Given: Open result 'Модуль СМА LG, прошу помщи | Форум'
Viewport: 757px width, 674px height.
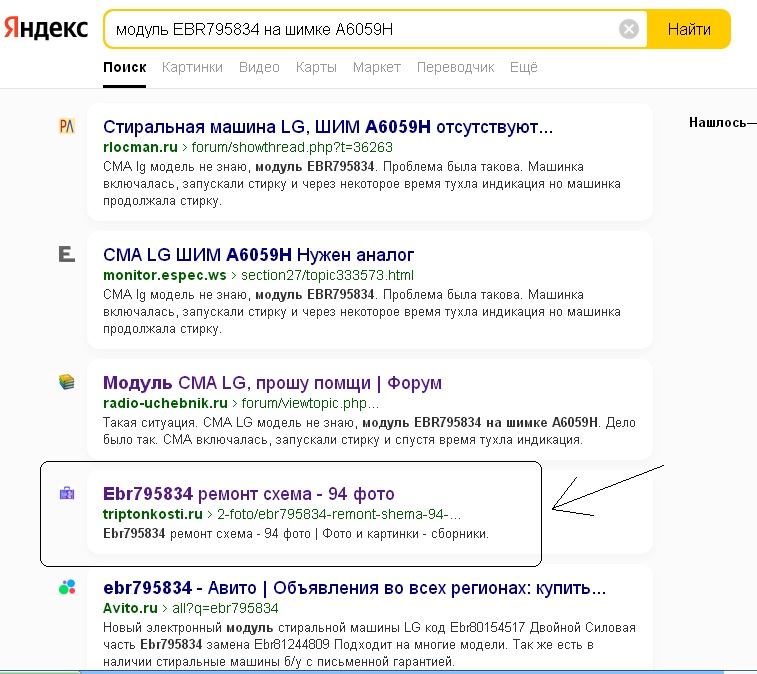Looking at the screenshot, I should [x=272, y=383].
